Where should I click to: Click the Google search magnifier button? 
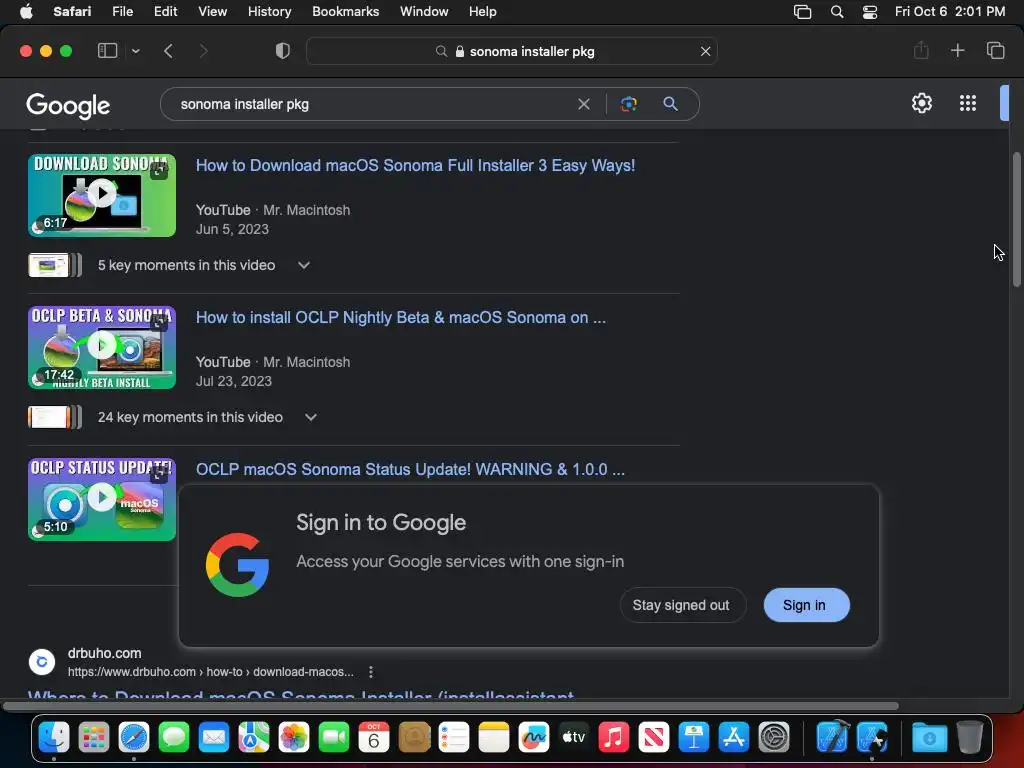670,103
